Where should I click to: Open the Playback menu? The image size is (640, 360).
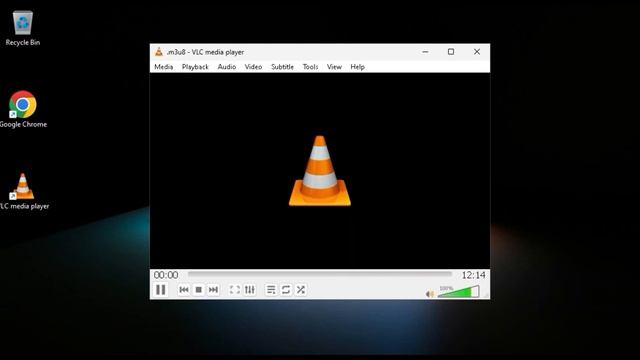[x=195, y=67]
